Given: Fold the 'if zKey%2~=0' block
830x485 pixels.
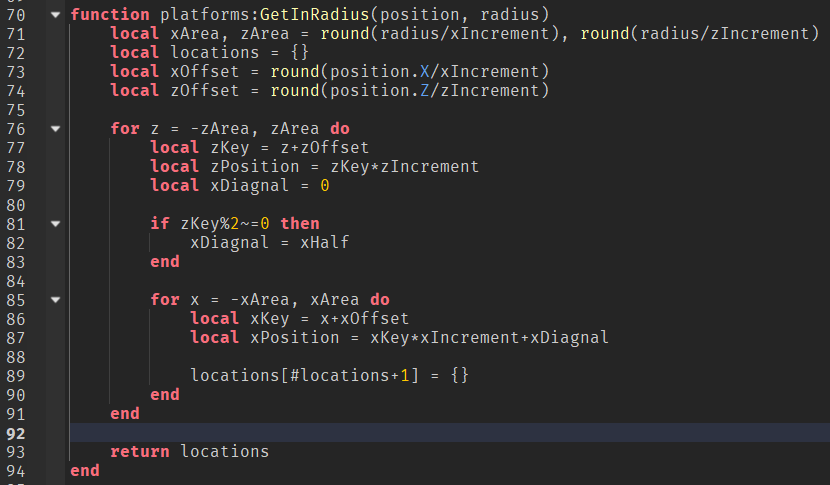Looking at the screenshot, I should tap(54, 224).
